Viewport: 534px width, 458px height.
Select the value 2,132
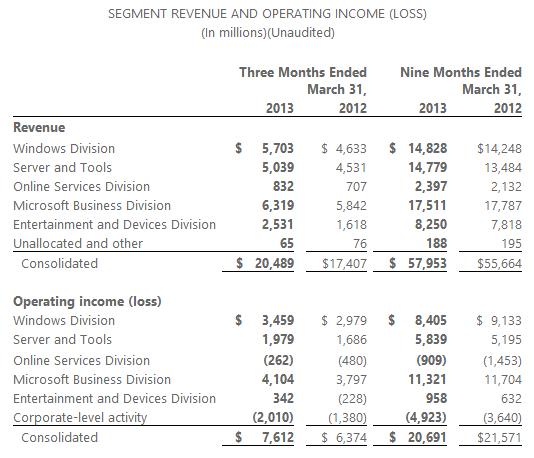coord(506,187)
